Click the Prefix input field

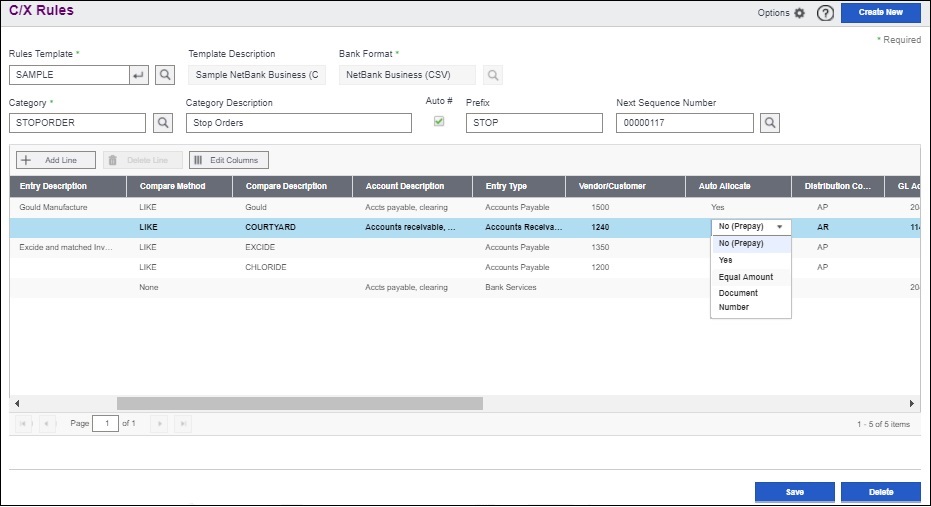(534, 123)
